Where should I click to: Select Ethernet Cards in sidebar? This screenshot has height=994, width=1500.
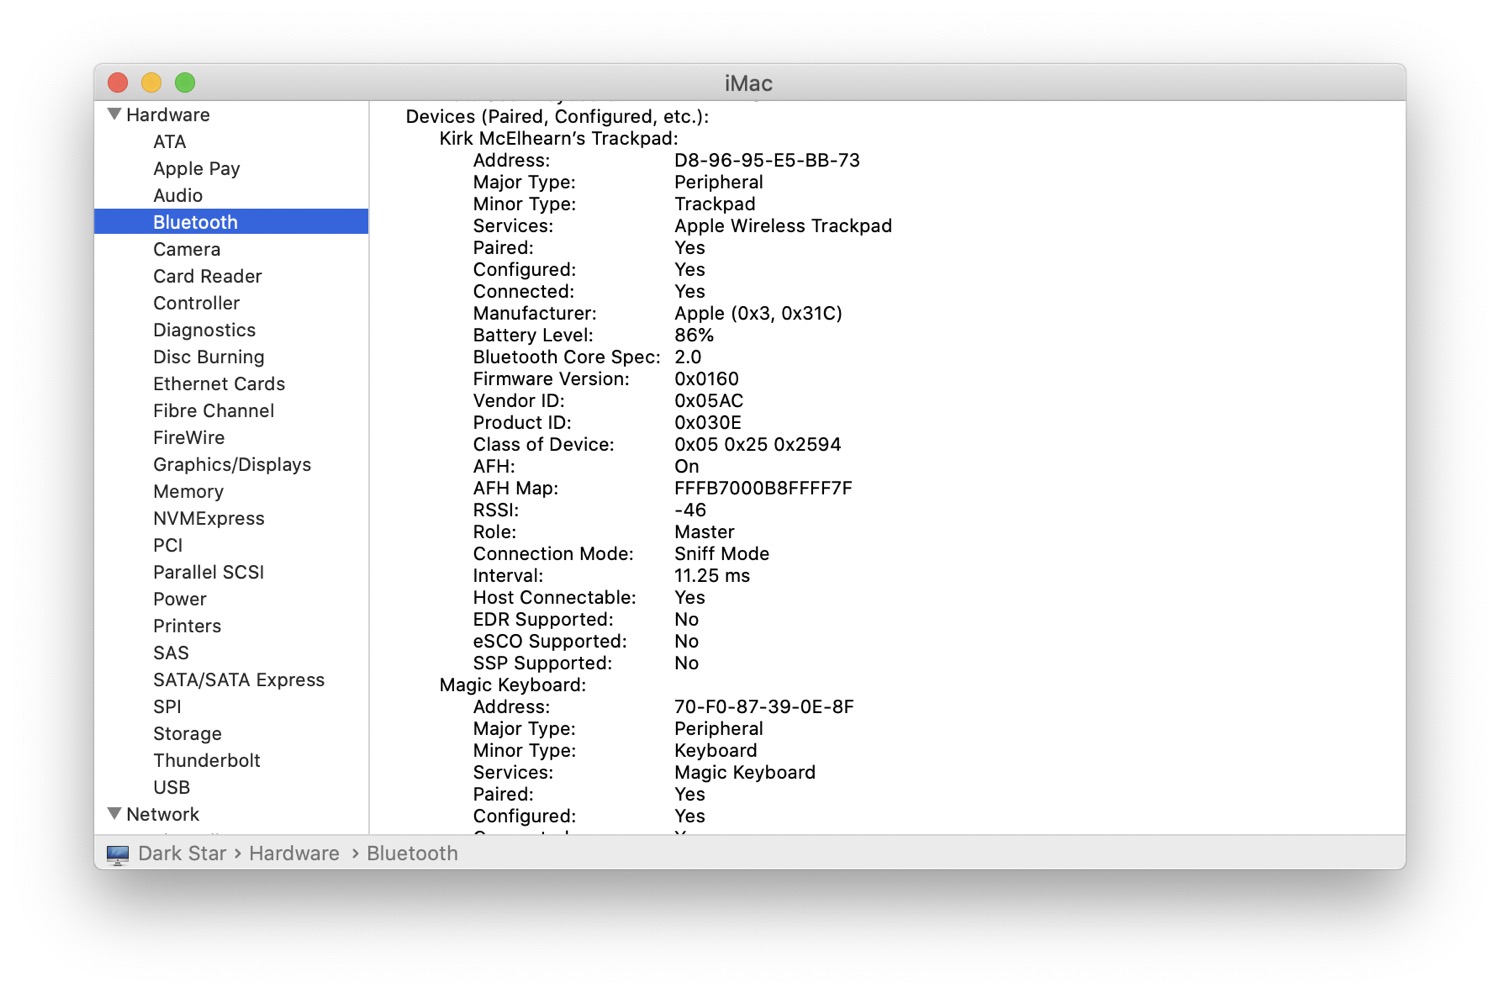[x=219, y=384]
